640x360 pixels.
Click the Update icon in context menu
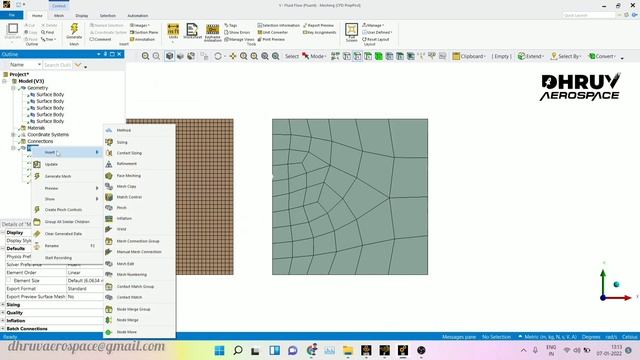point(37,164)
